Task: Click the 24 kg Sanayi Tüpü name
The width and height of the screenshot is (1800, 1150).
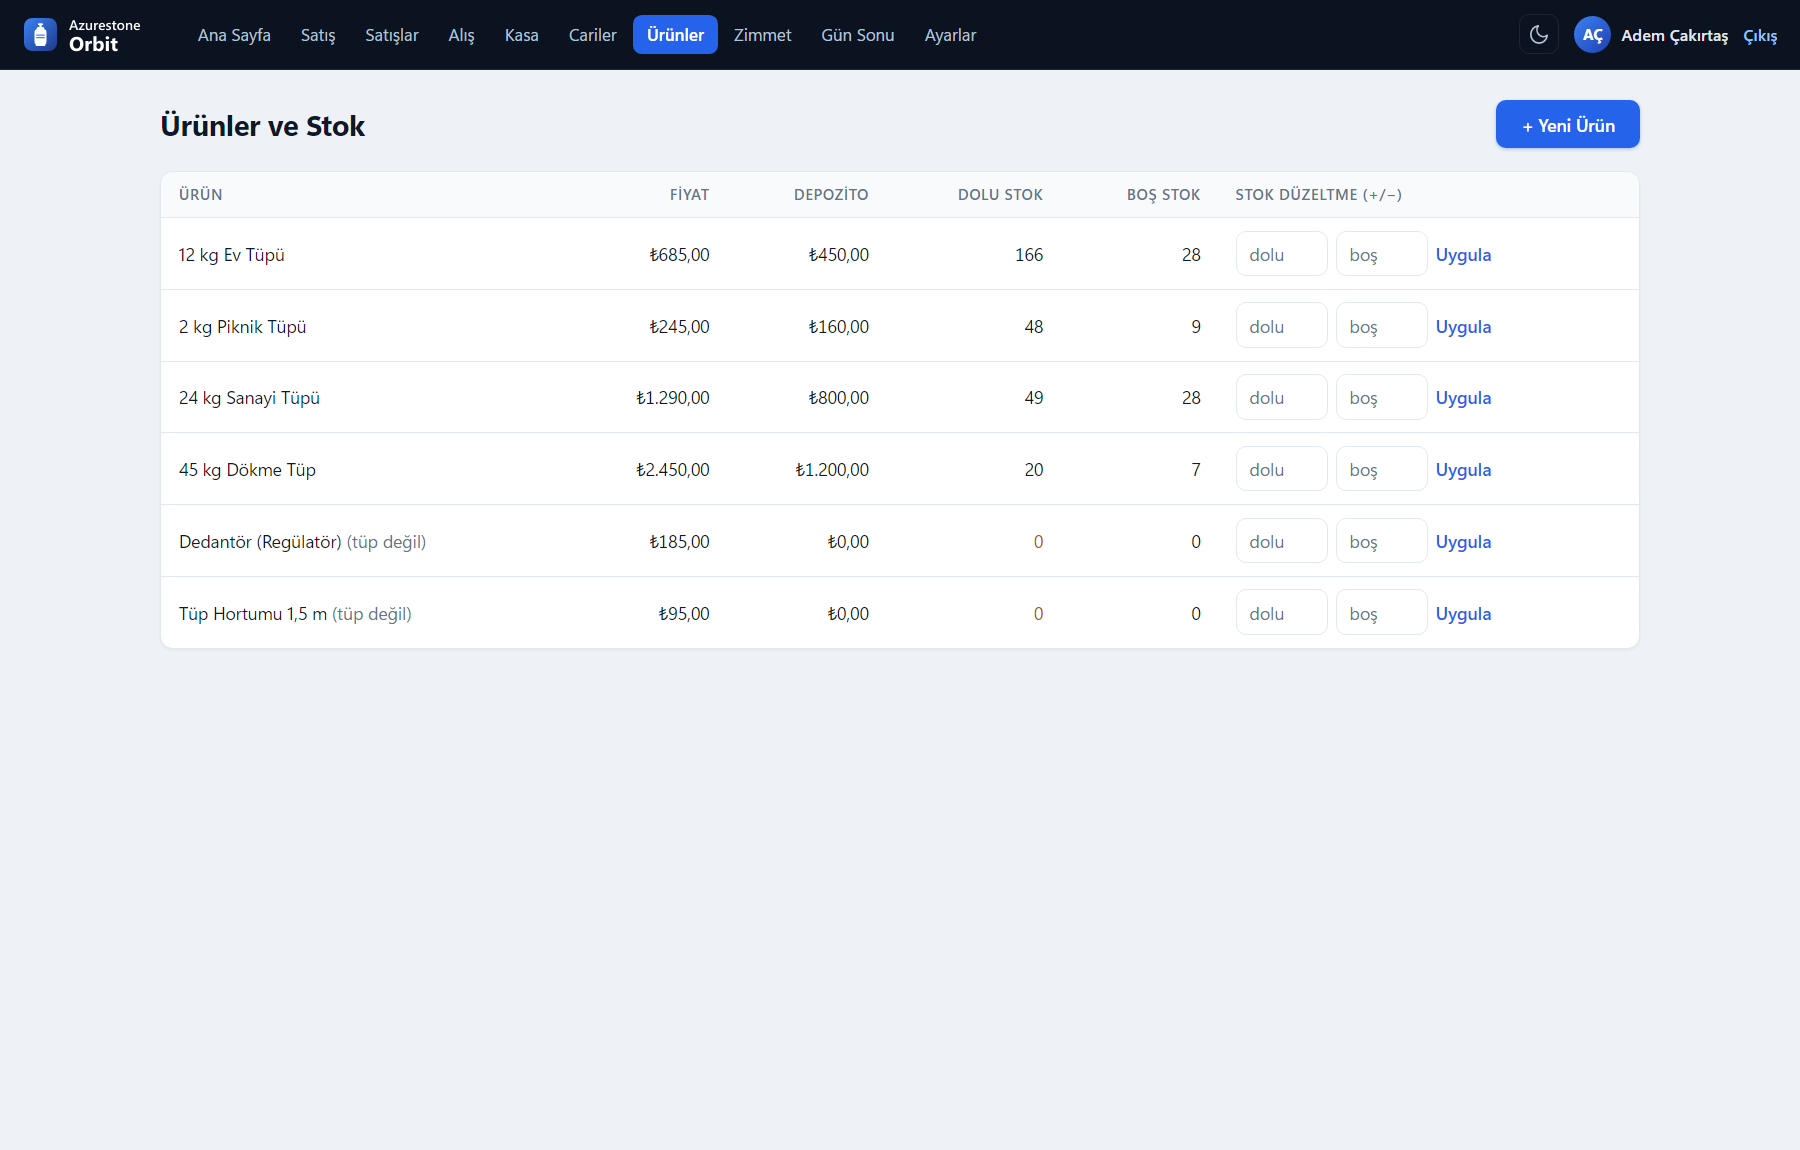Action: click(249, 398)
